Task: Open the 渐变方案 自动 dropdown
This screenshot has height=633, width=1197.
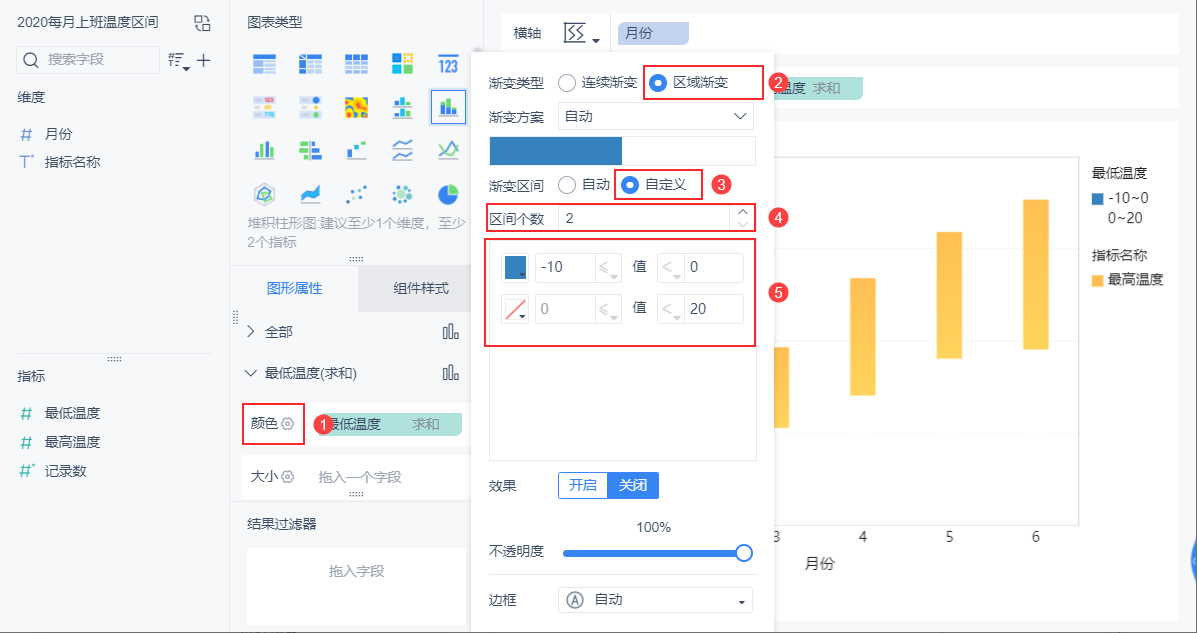Action: pyautogui.click(x=656, y=116)
